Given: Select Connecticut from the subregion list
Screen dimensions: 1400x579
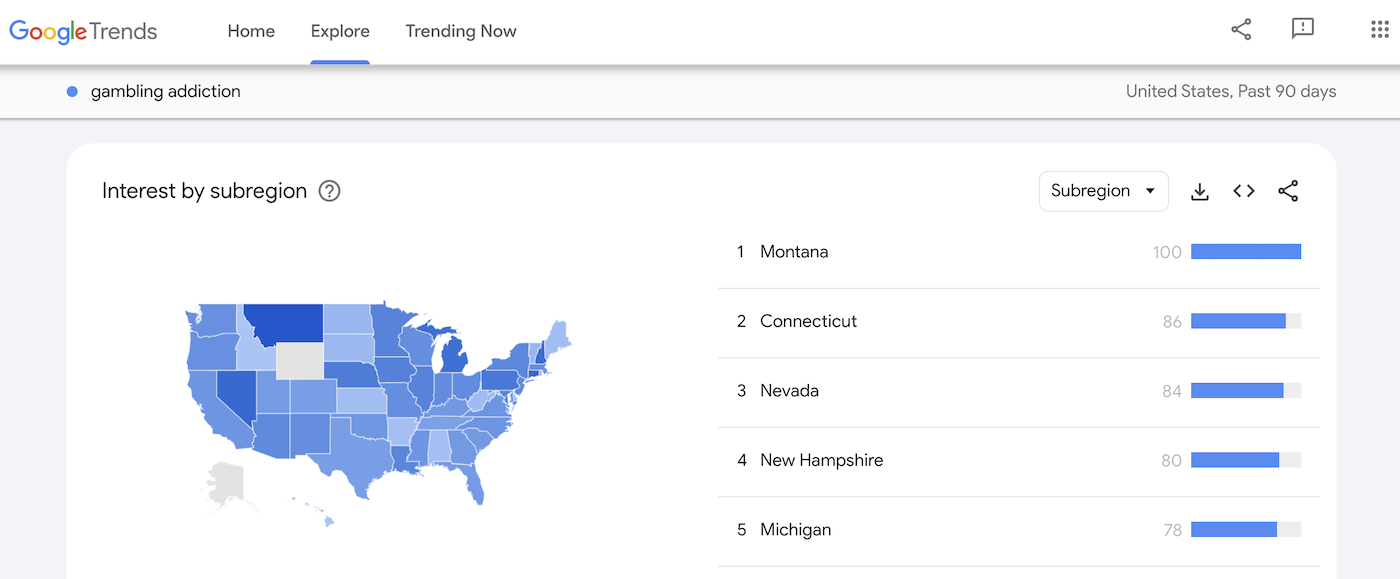Looking at the screenshot, I should point(808,321).
